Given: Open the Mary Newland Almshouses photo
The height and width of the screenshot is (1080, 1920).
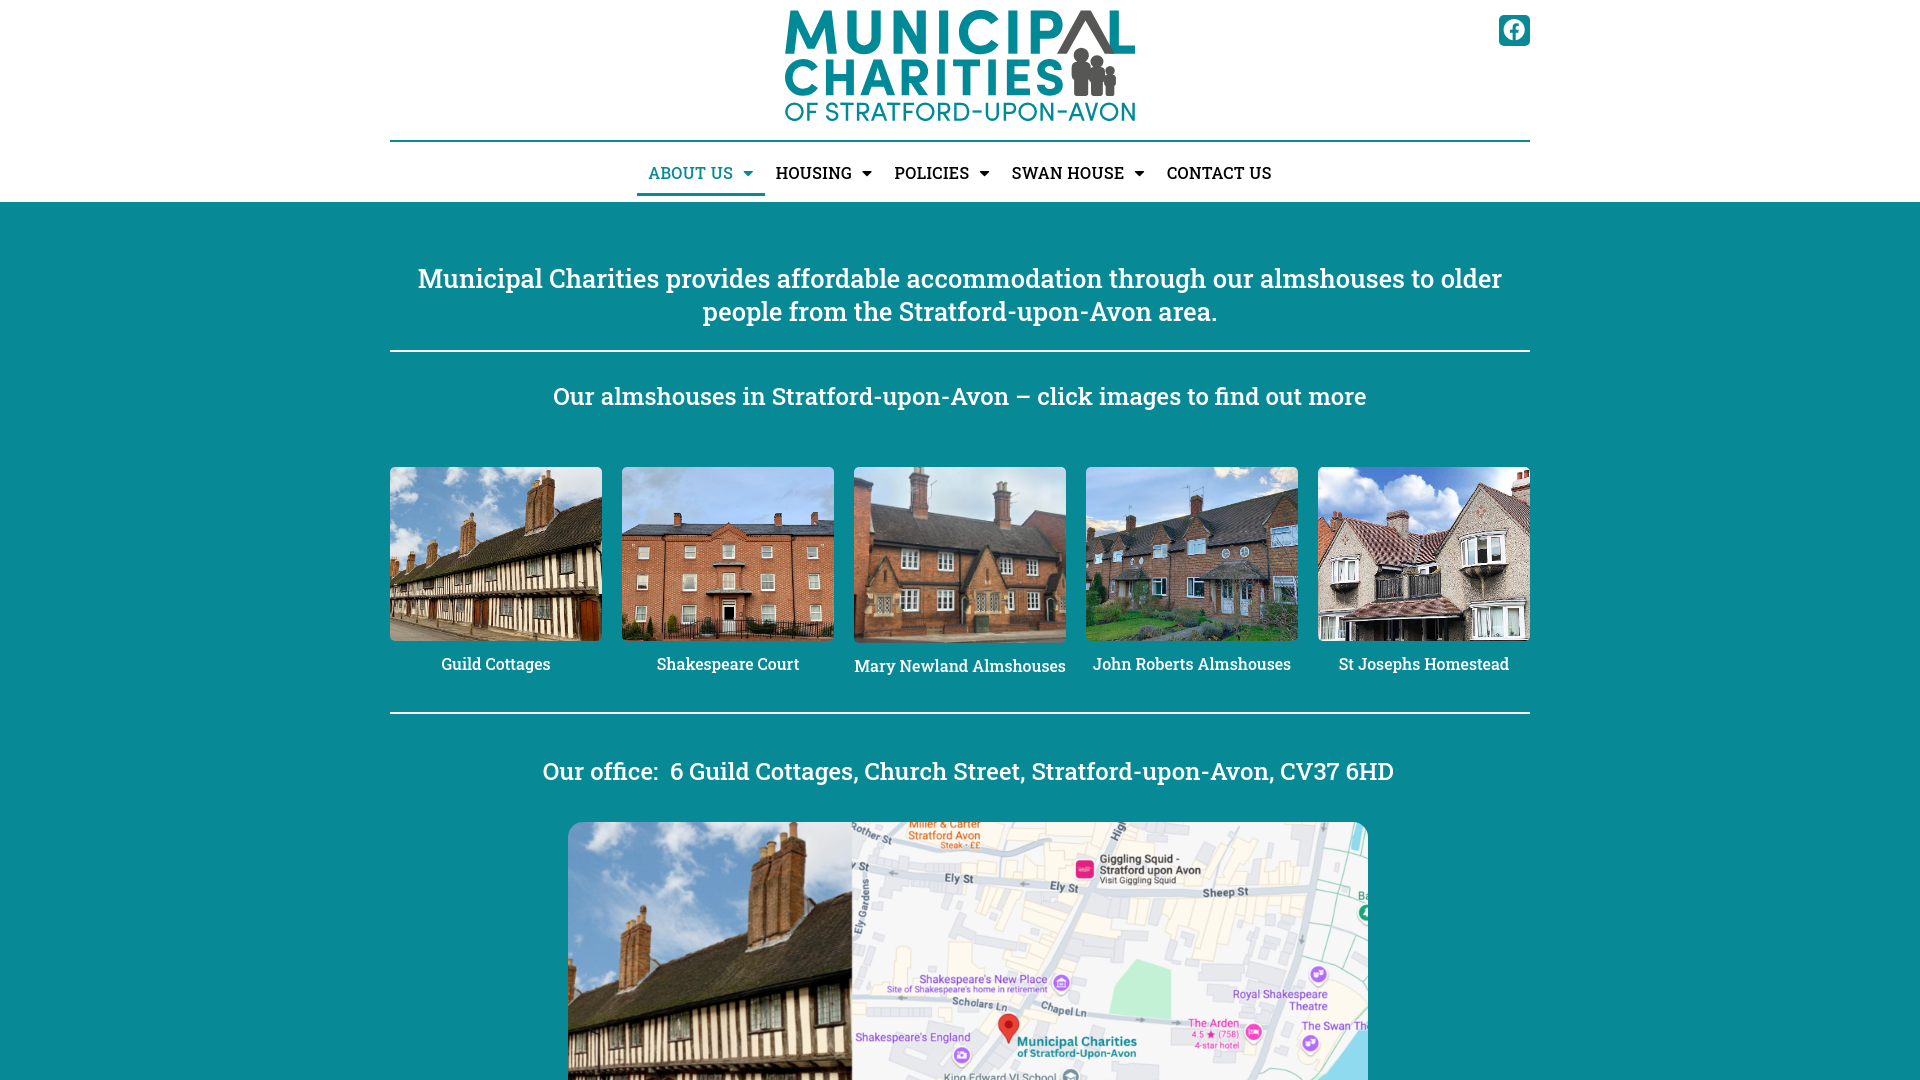Looking at the screenshot, I should pyautogui.click(x=960, y=555).
